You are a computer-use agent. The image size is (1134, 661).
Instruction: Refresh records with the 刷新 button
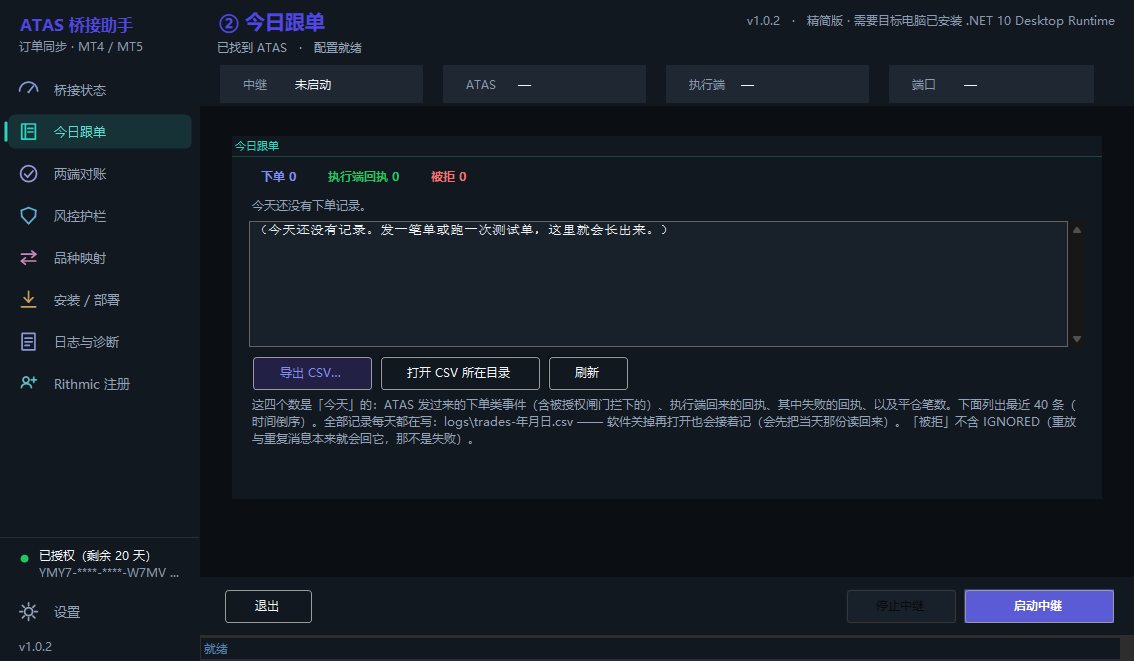[588, 373]
